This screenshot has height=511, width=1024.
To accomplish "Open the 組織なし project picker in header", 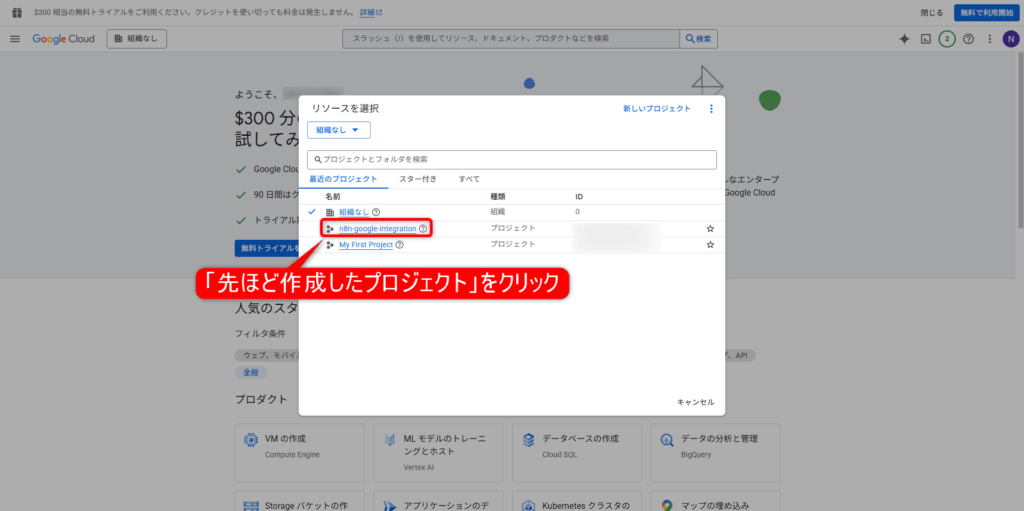I will [137, 39].
